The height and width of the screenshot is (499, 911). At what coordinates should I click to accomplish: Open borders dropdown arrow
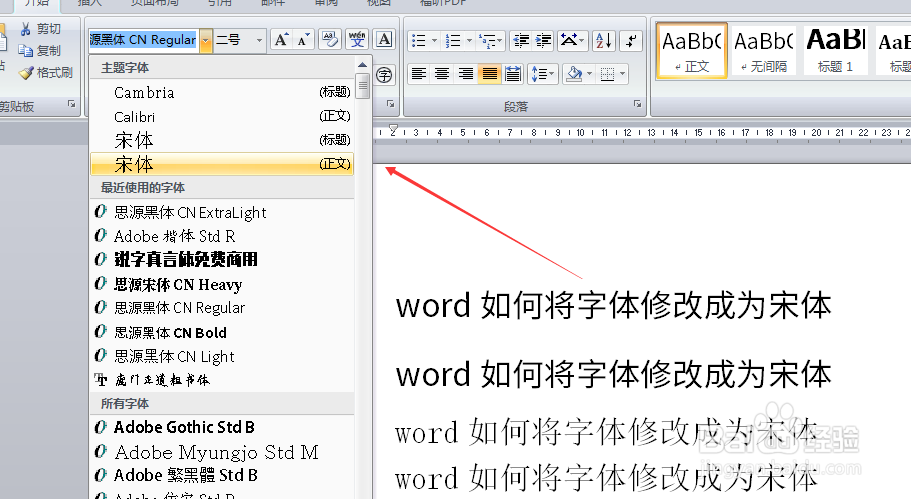623,74
